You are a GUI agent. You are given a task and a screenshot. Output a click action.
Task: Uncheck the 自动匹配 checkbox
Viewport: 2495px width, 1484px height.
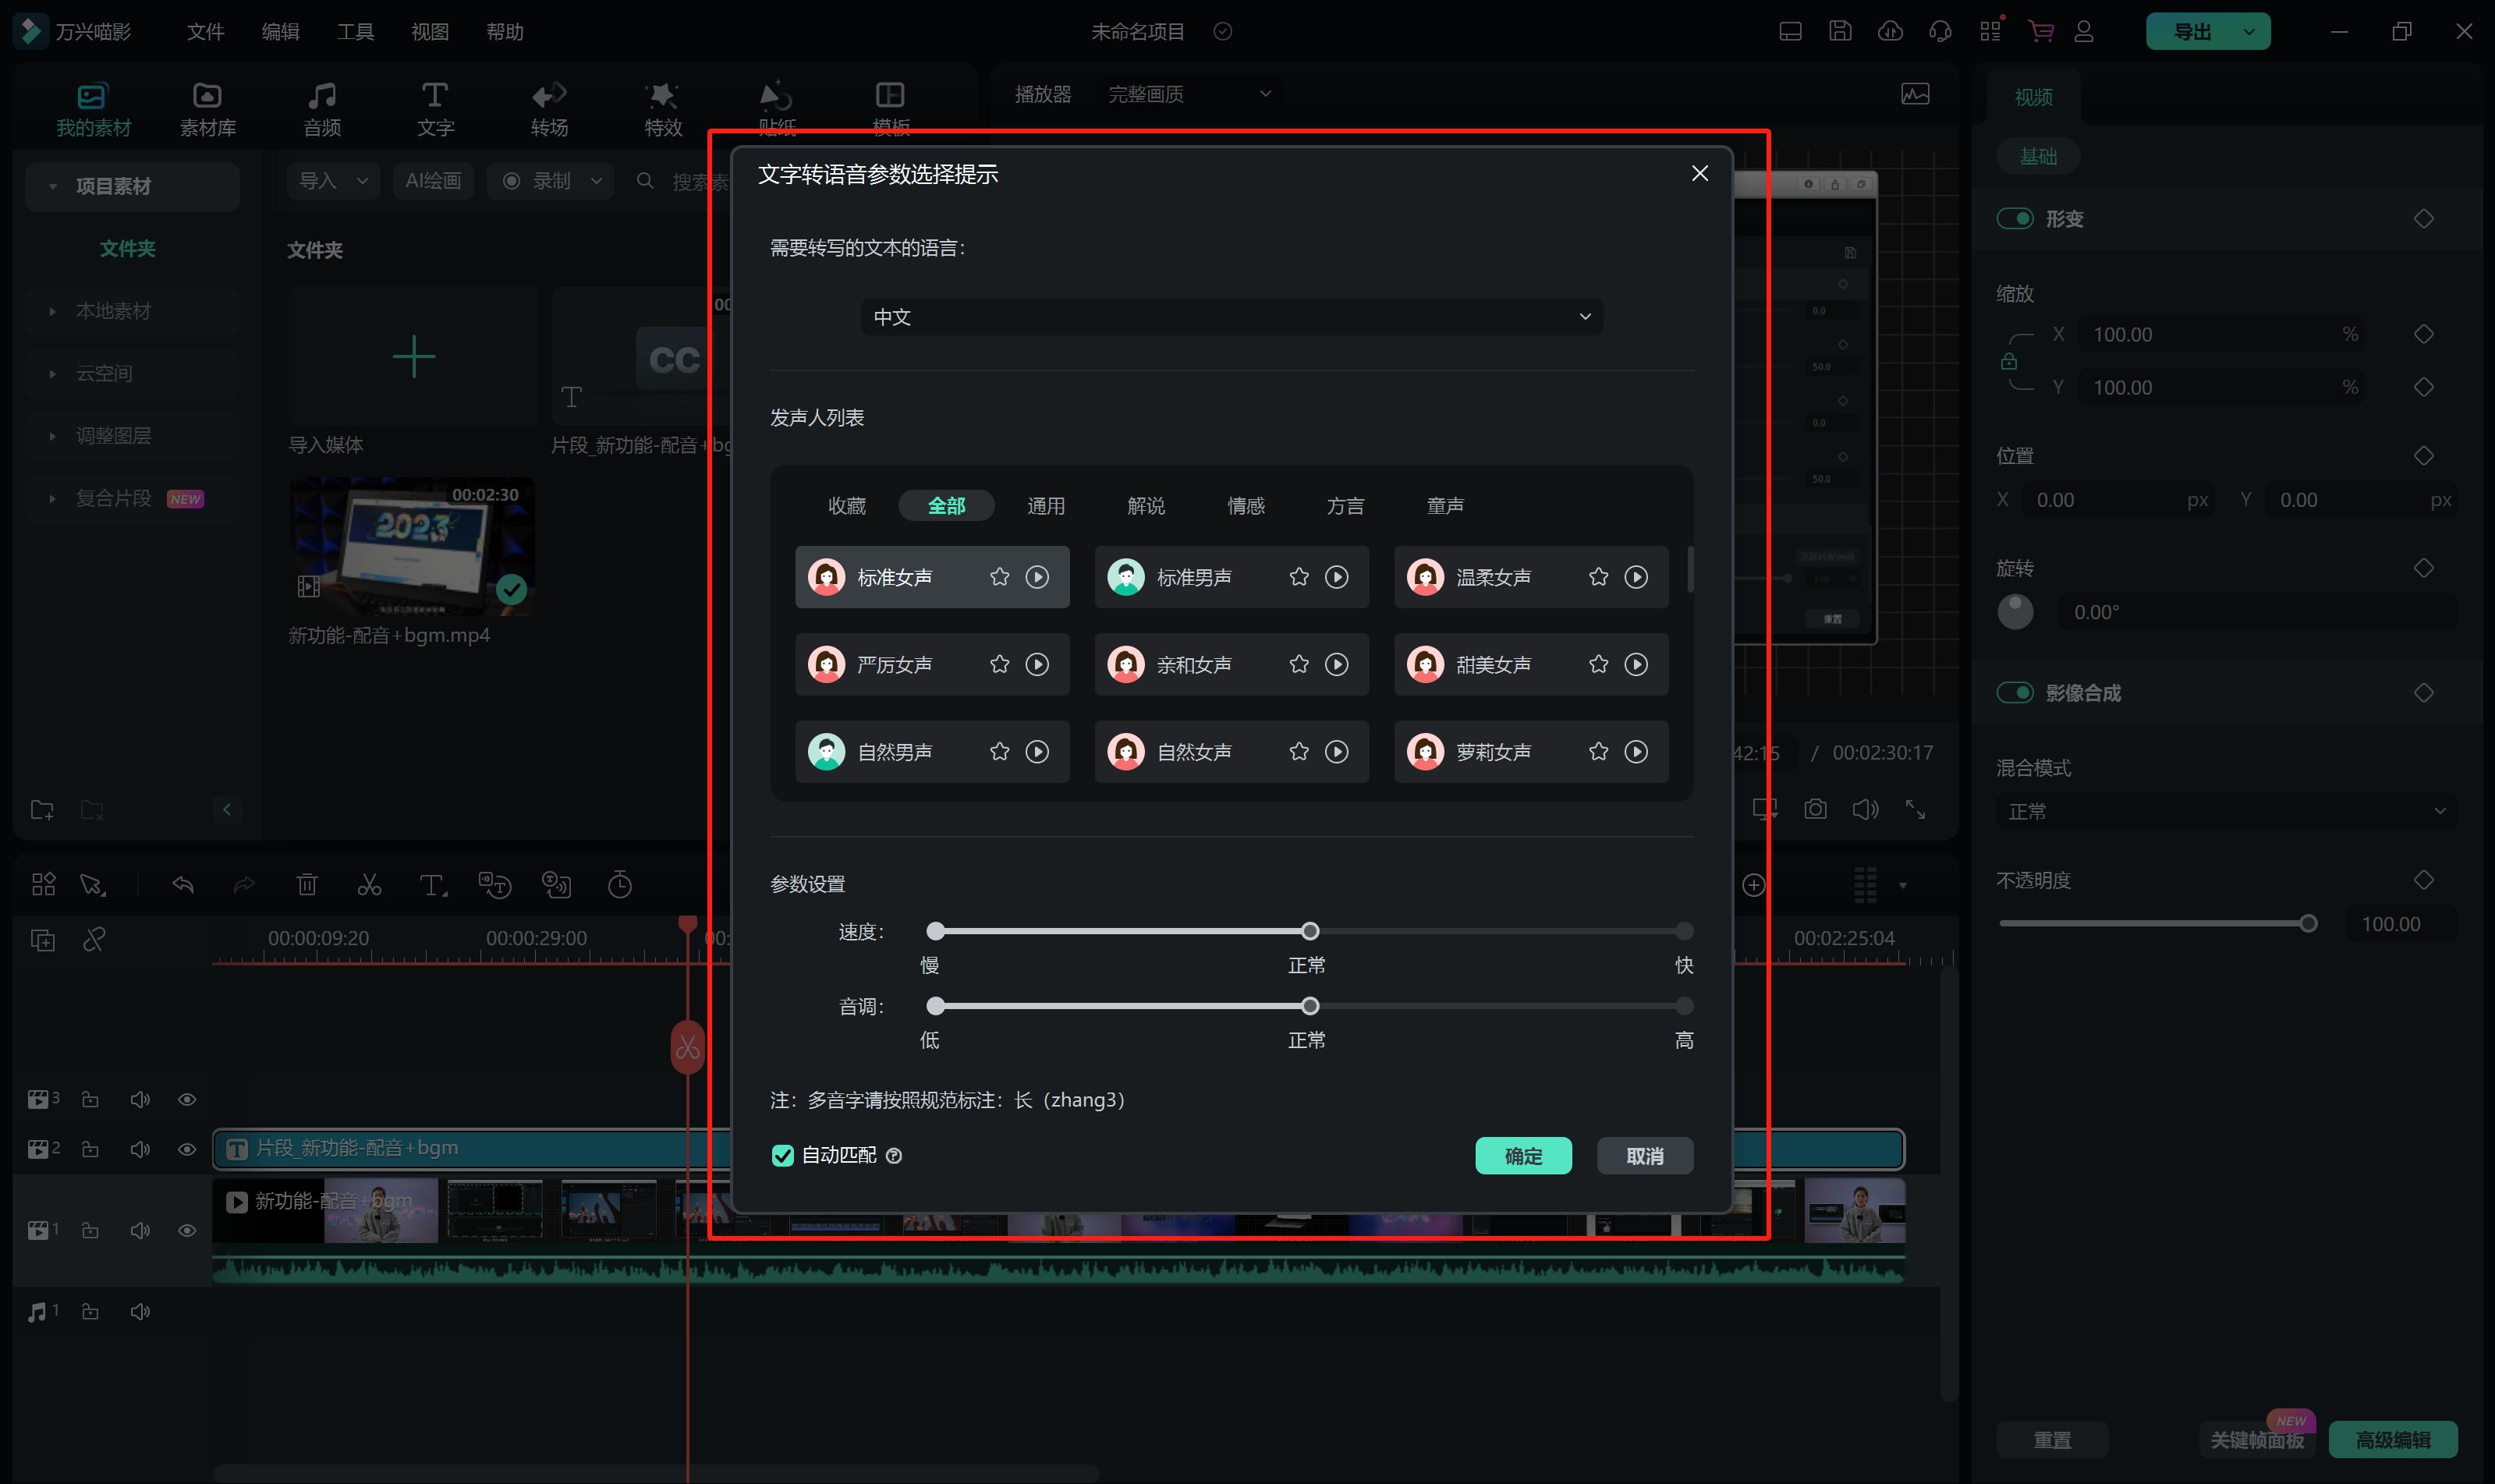click(x=782, y=1156)
